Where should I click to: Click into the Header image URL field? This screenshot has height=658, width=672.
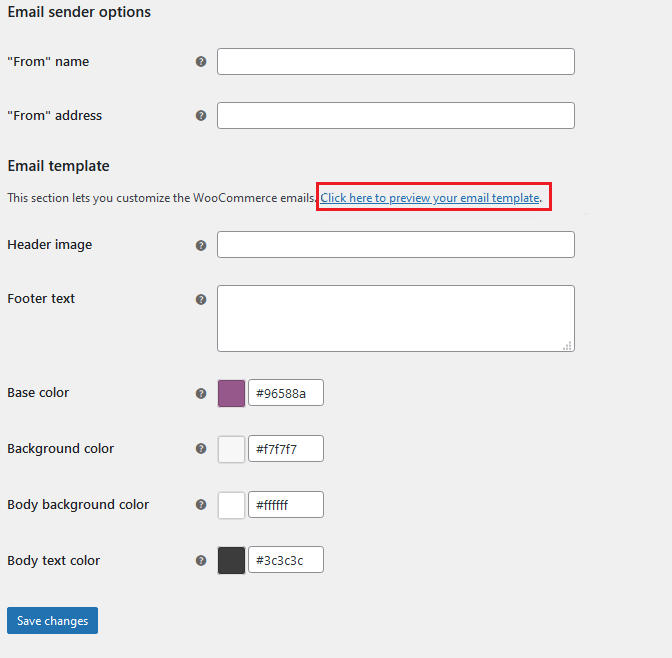(396, 244)
